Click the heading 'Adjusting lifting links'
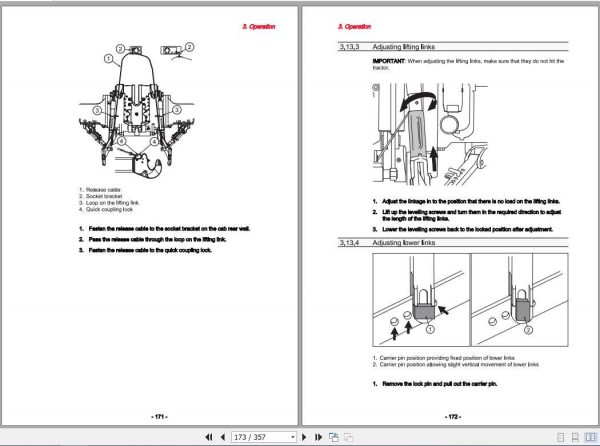Image resolution: width=600 pixels, height=446 pixels. tap(404, 47)
